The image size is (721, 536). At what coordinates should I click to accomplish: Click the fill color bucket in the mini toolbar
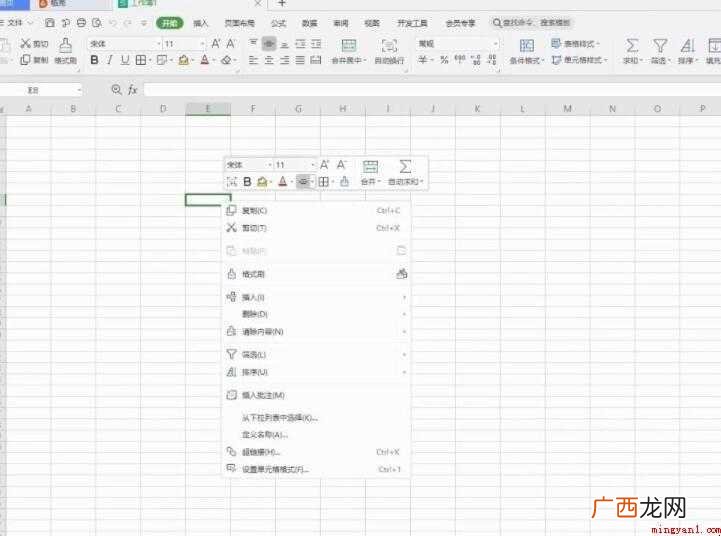(262, 182)
